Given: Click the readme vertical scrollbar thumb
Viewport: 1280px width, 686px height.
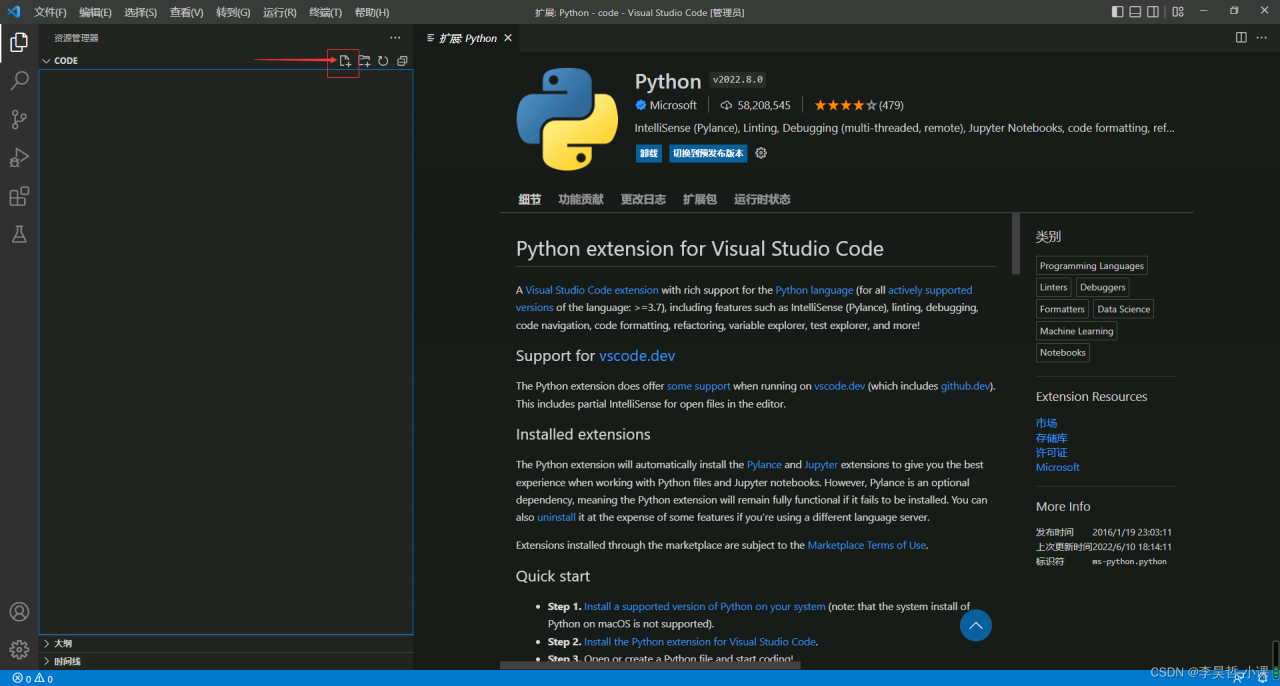Looking at the screenshot, I should [1016, 243].
